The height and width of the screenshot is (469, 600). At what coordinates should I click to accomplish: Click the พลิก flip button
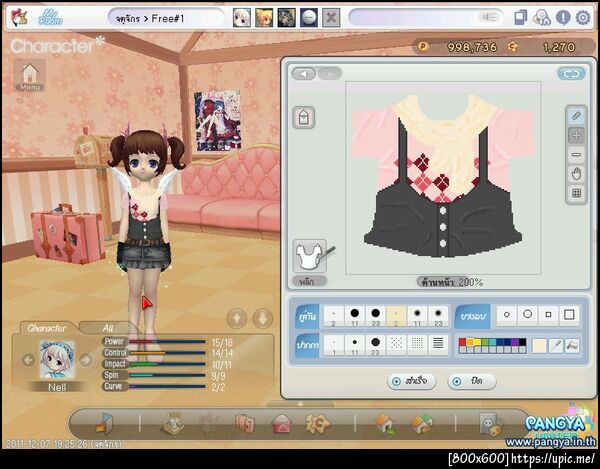click(309, 282)
